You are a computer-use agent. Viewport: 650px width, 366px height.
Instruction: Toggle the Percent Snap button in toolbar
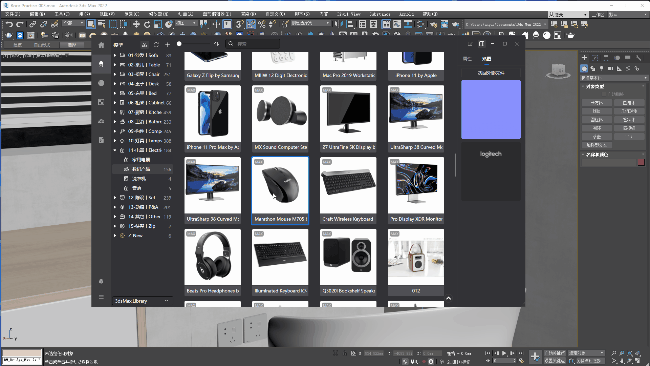pos(262,24)
